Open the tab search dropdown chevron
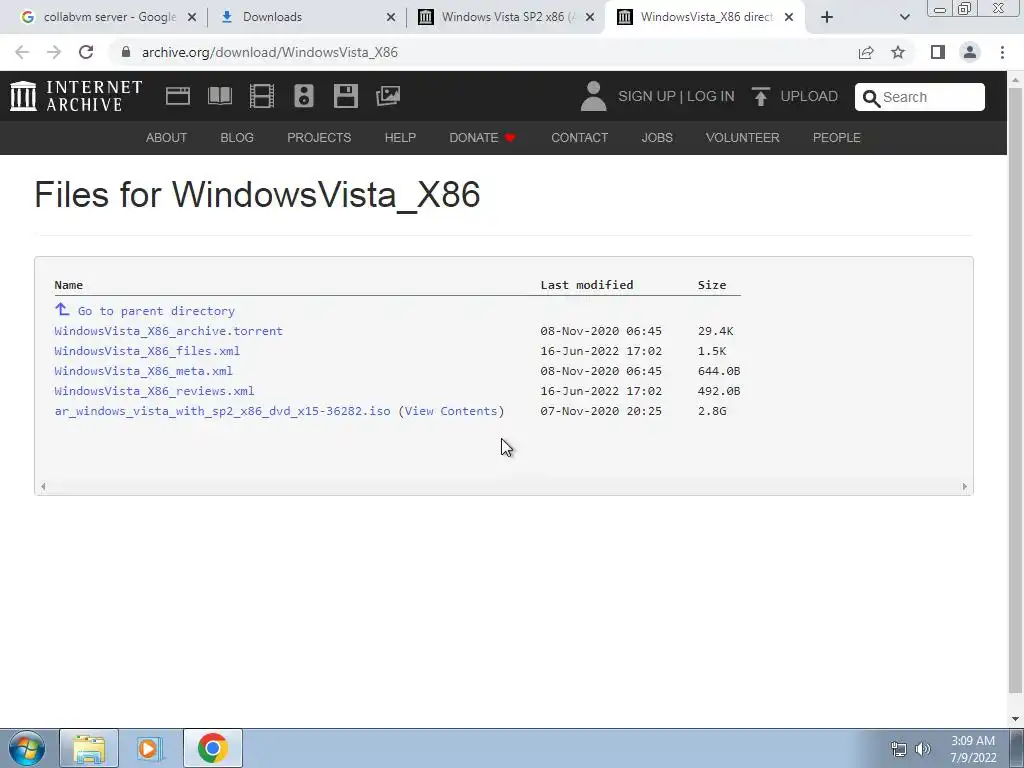This screenshot has width=1024, height=768. click(904, 17)
